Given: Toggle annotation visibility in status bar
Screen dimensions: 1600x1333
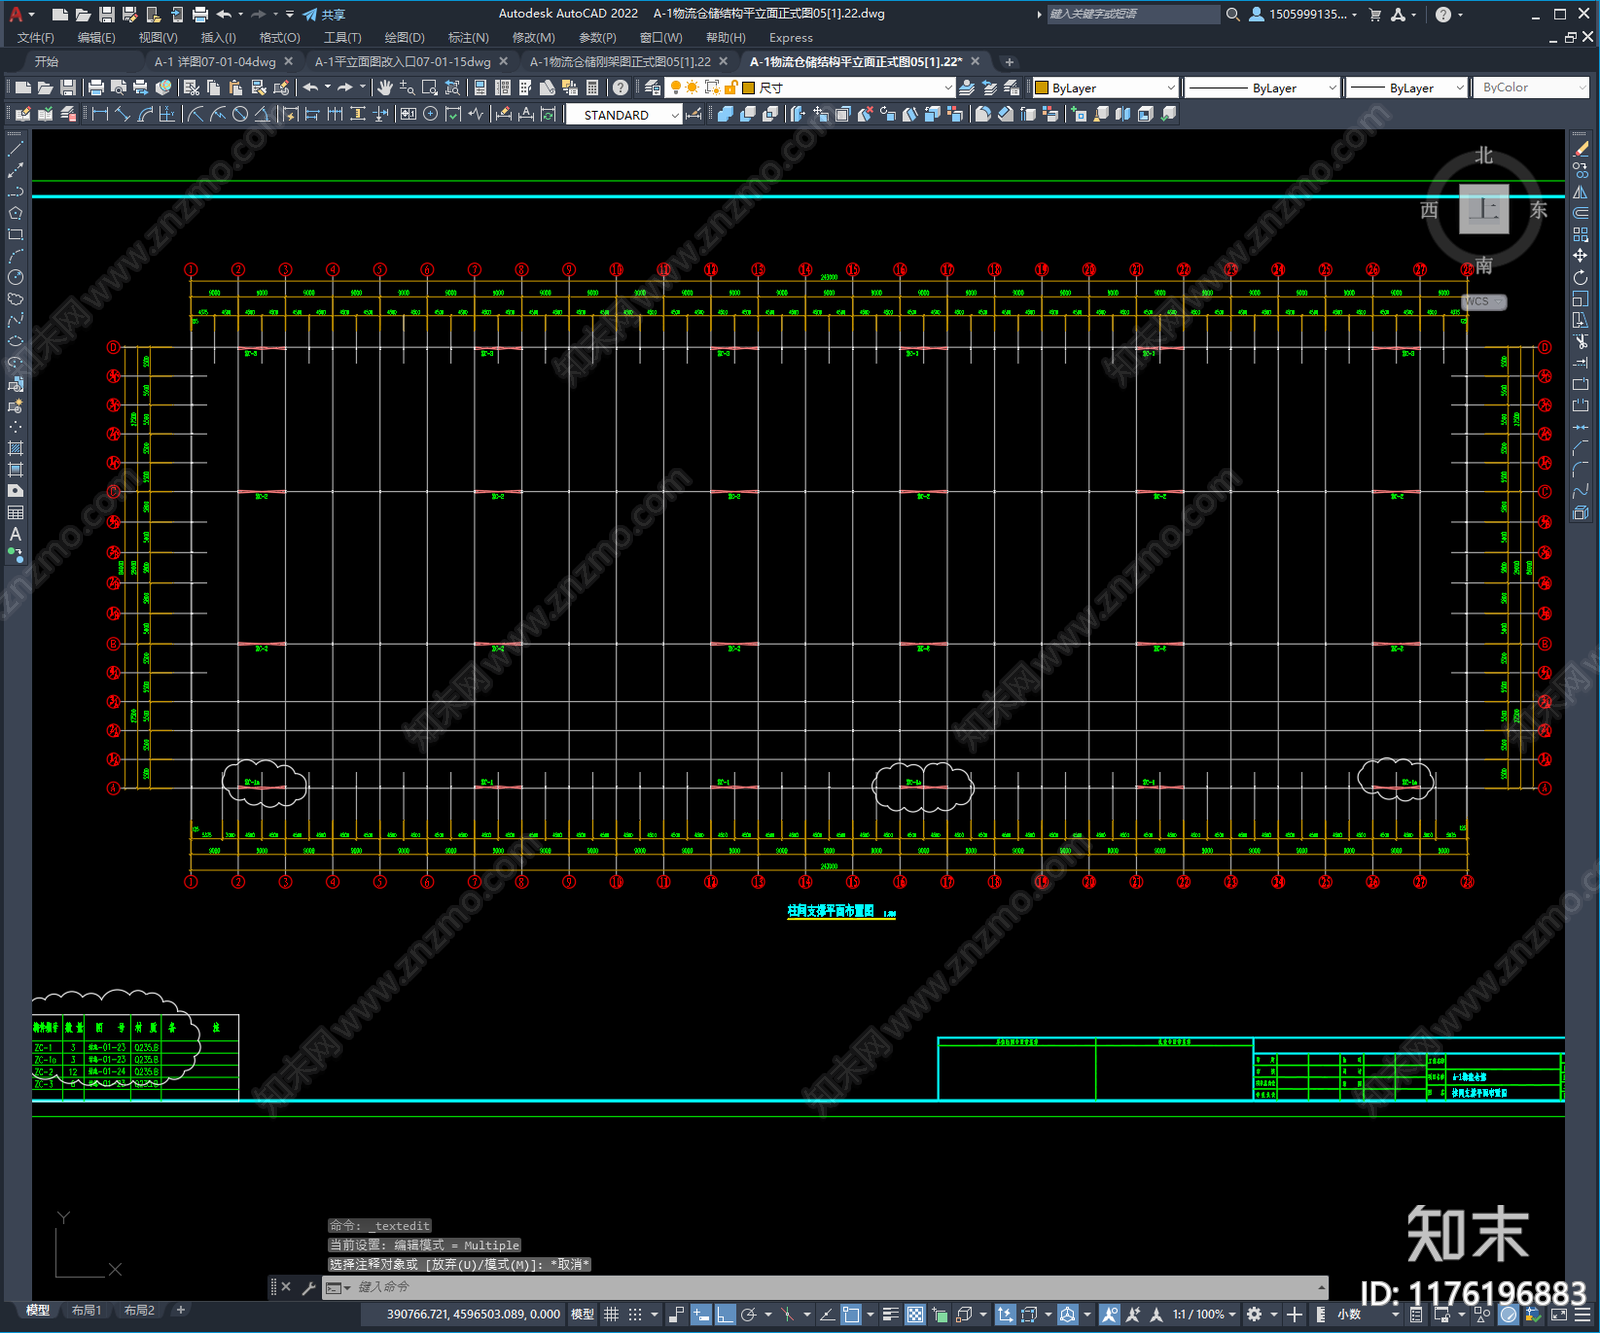Looking at the screenshot, I should (1110, 1314).
